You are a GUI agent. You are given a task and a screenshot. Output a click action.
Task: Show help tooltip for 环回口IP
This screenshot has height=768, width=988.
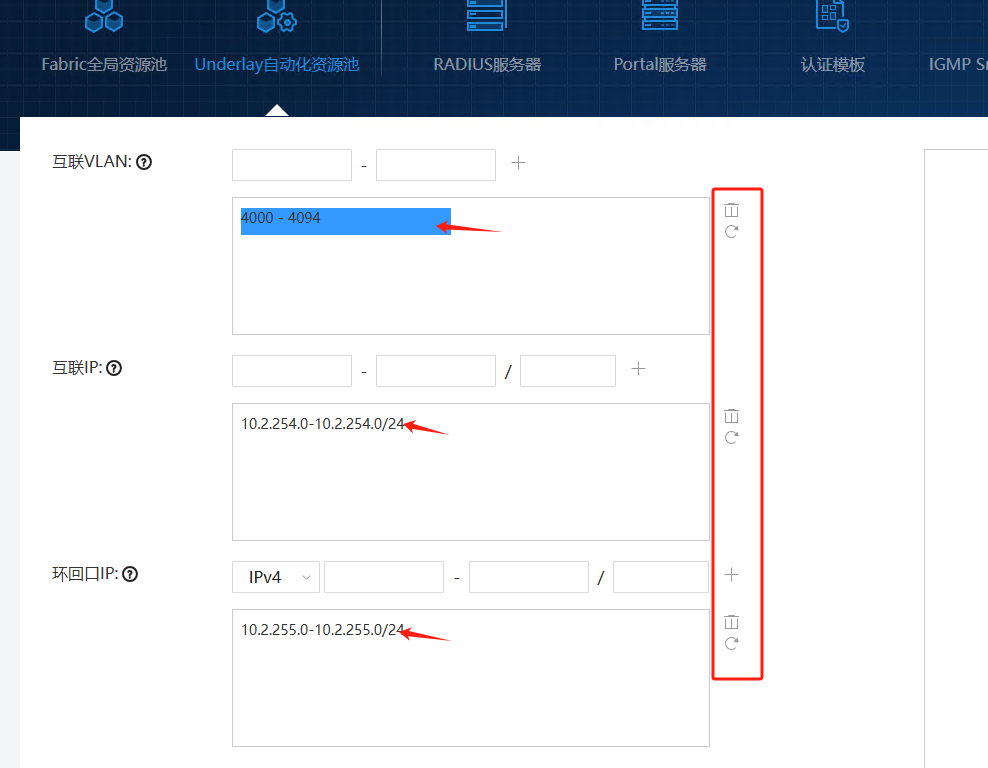129,574
